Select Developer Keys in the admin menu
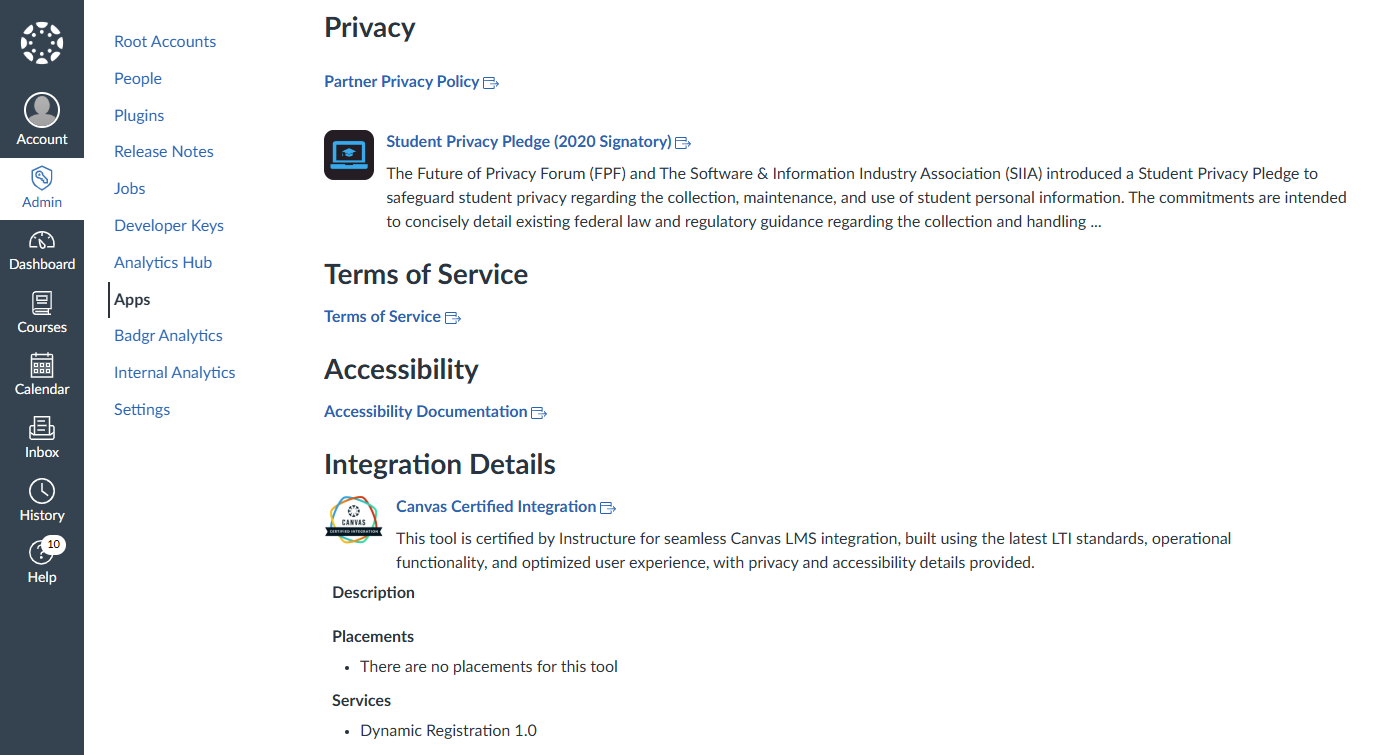Image resolution: width=1377 pixels, height=755 pixels. (169, 226)
